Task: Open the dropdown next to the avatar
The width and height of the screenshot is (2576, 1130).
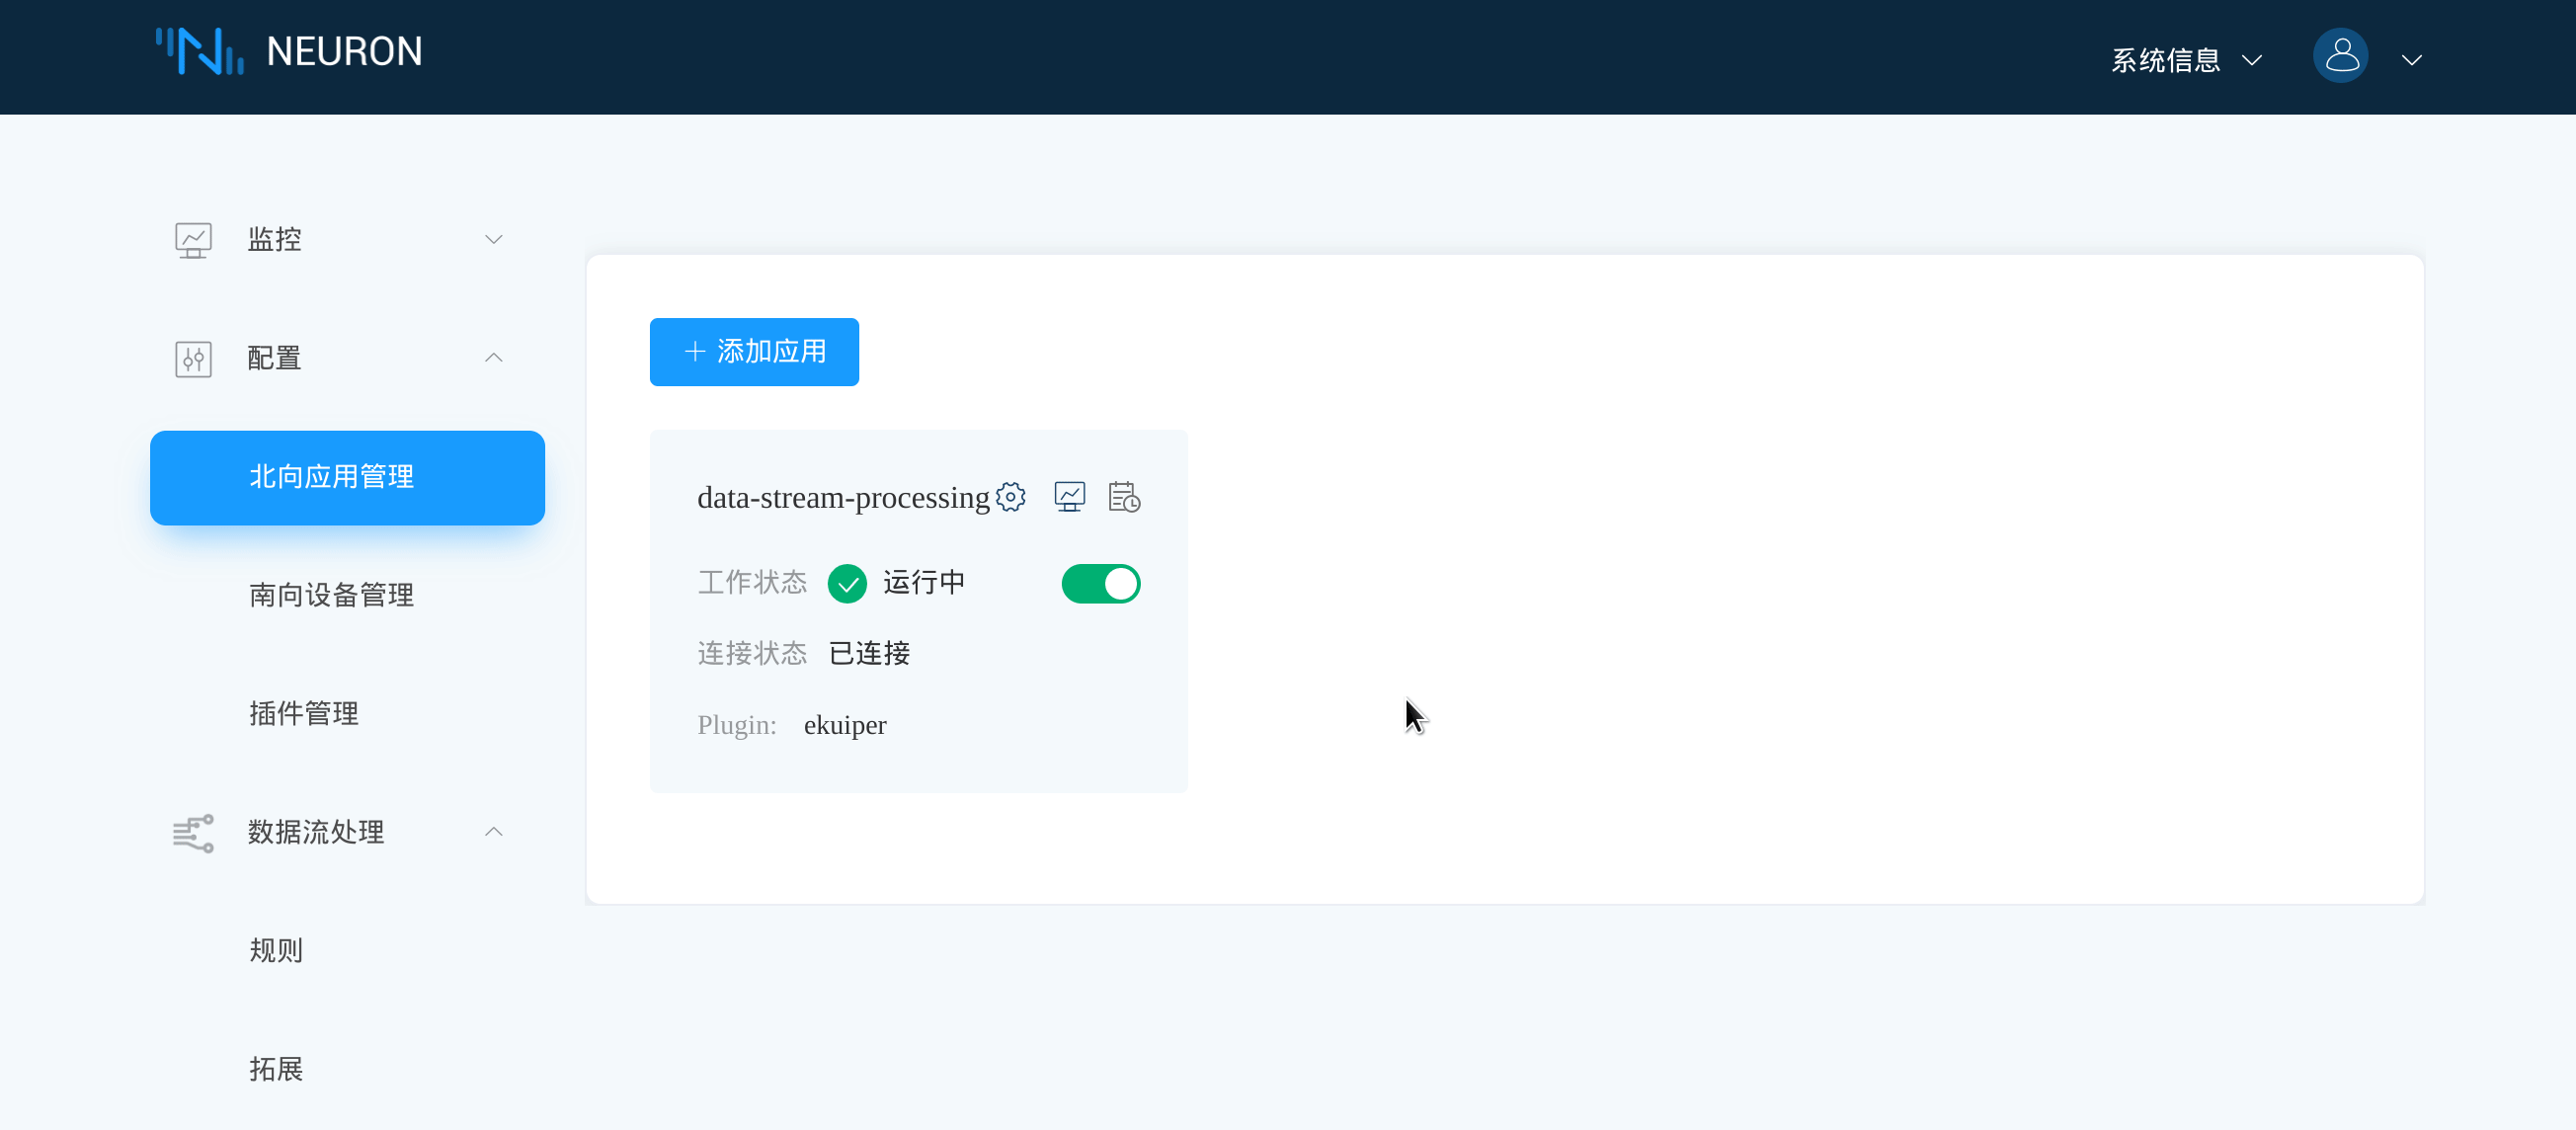Action: [2412, 58]
